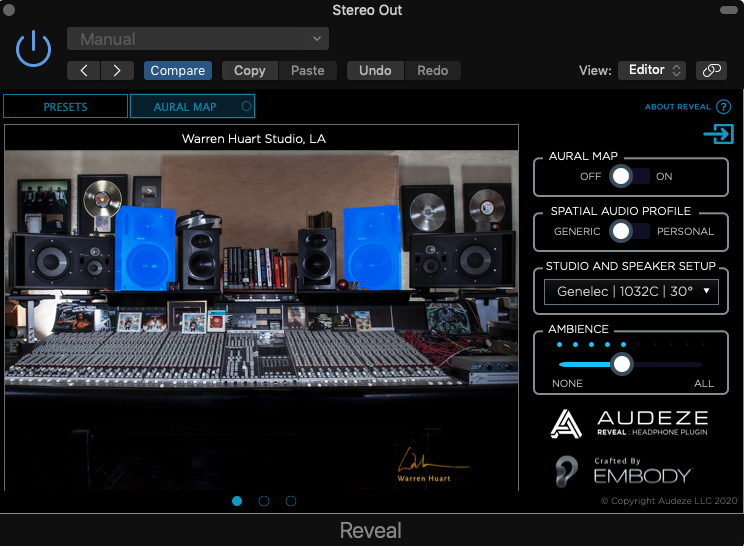This screenshot has height=546, width=744.
Task: Open the Genelec 1032C 30° speaker dropdown
Action: tap(631, 291)
